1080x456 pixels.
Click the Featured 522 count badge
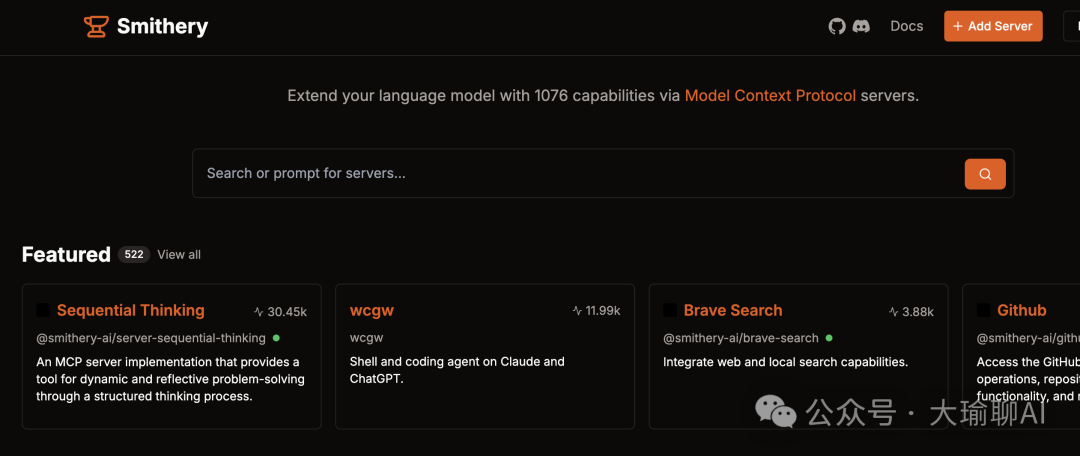click(x=134, y=255)
